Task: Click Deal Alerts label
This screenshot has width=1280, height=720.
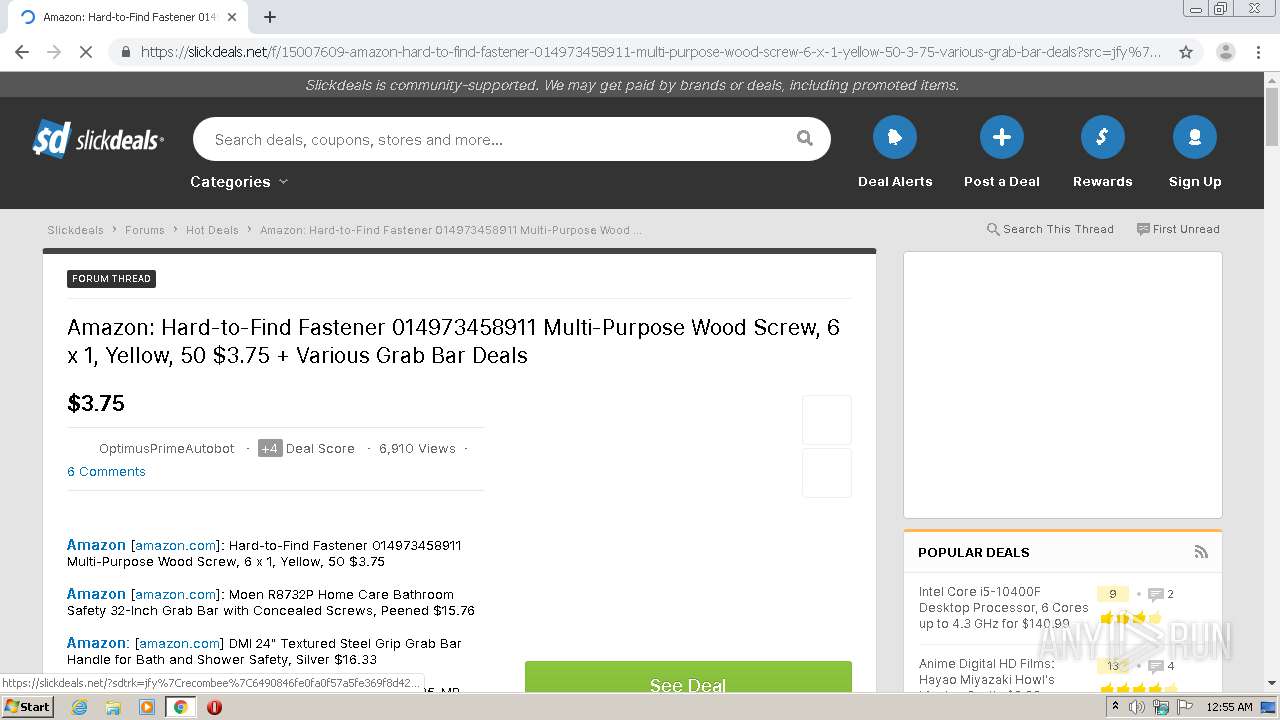Action: coord(895,182)
